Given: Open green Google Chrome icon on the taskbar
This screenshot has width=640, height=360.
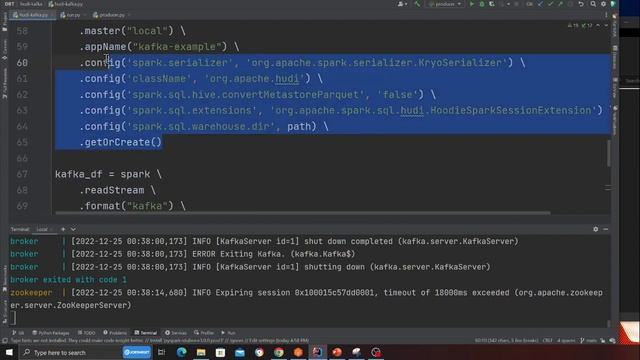Looking at the screenshot, I should coord(279,352).
